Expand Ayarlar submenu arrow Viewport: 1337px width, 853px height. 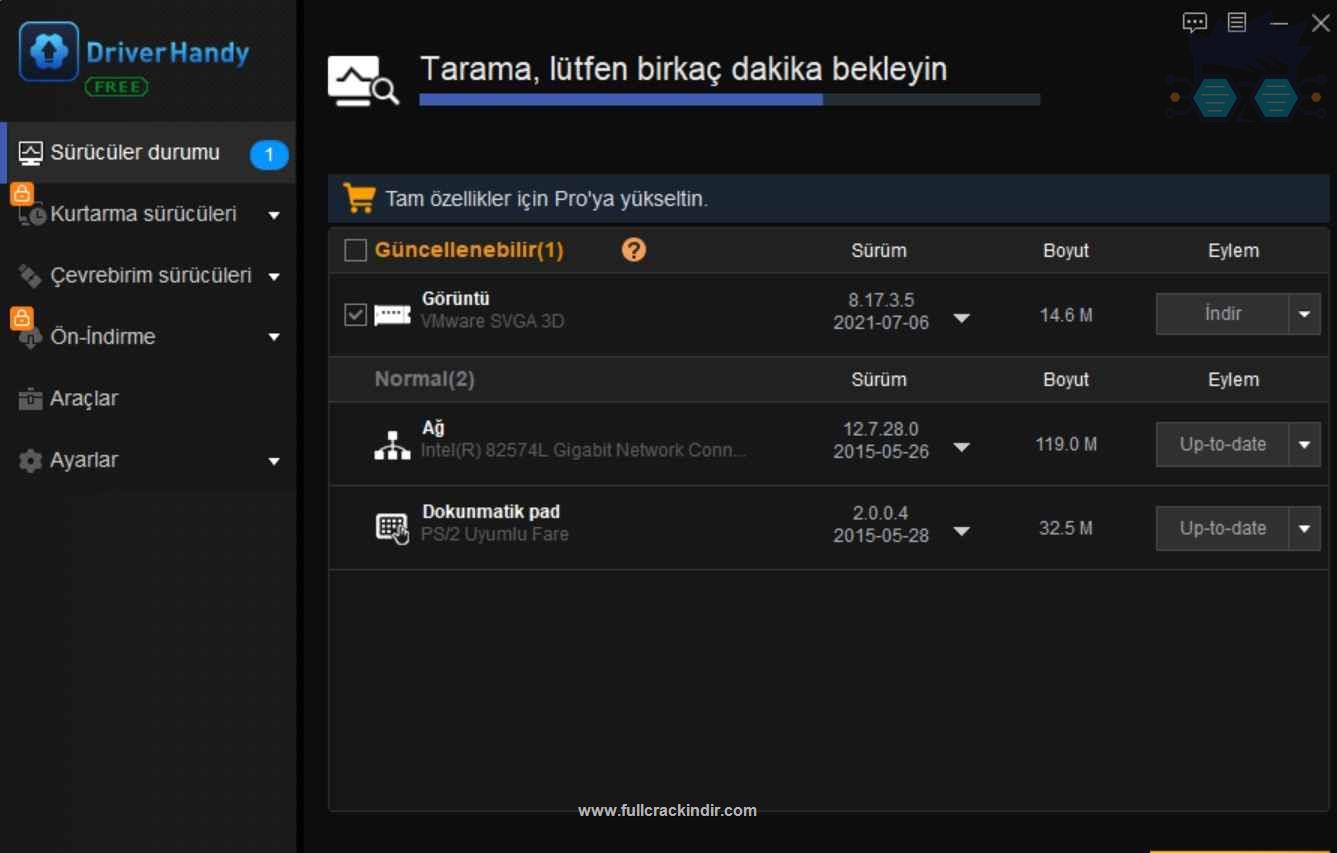[274, 462]
